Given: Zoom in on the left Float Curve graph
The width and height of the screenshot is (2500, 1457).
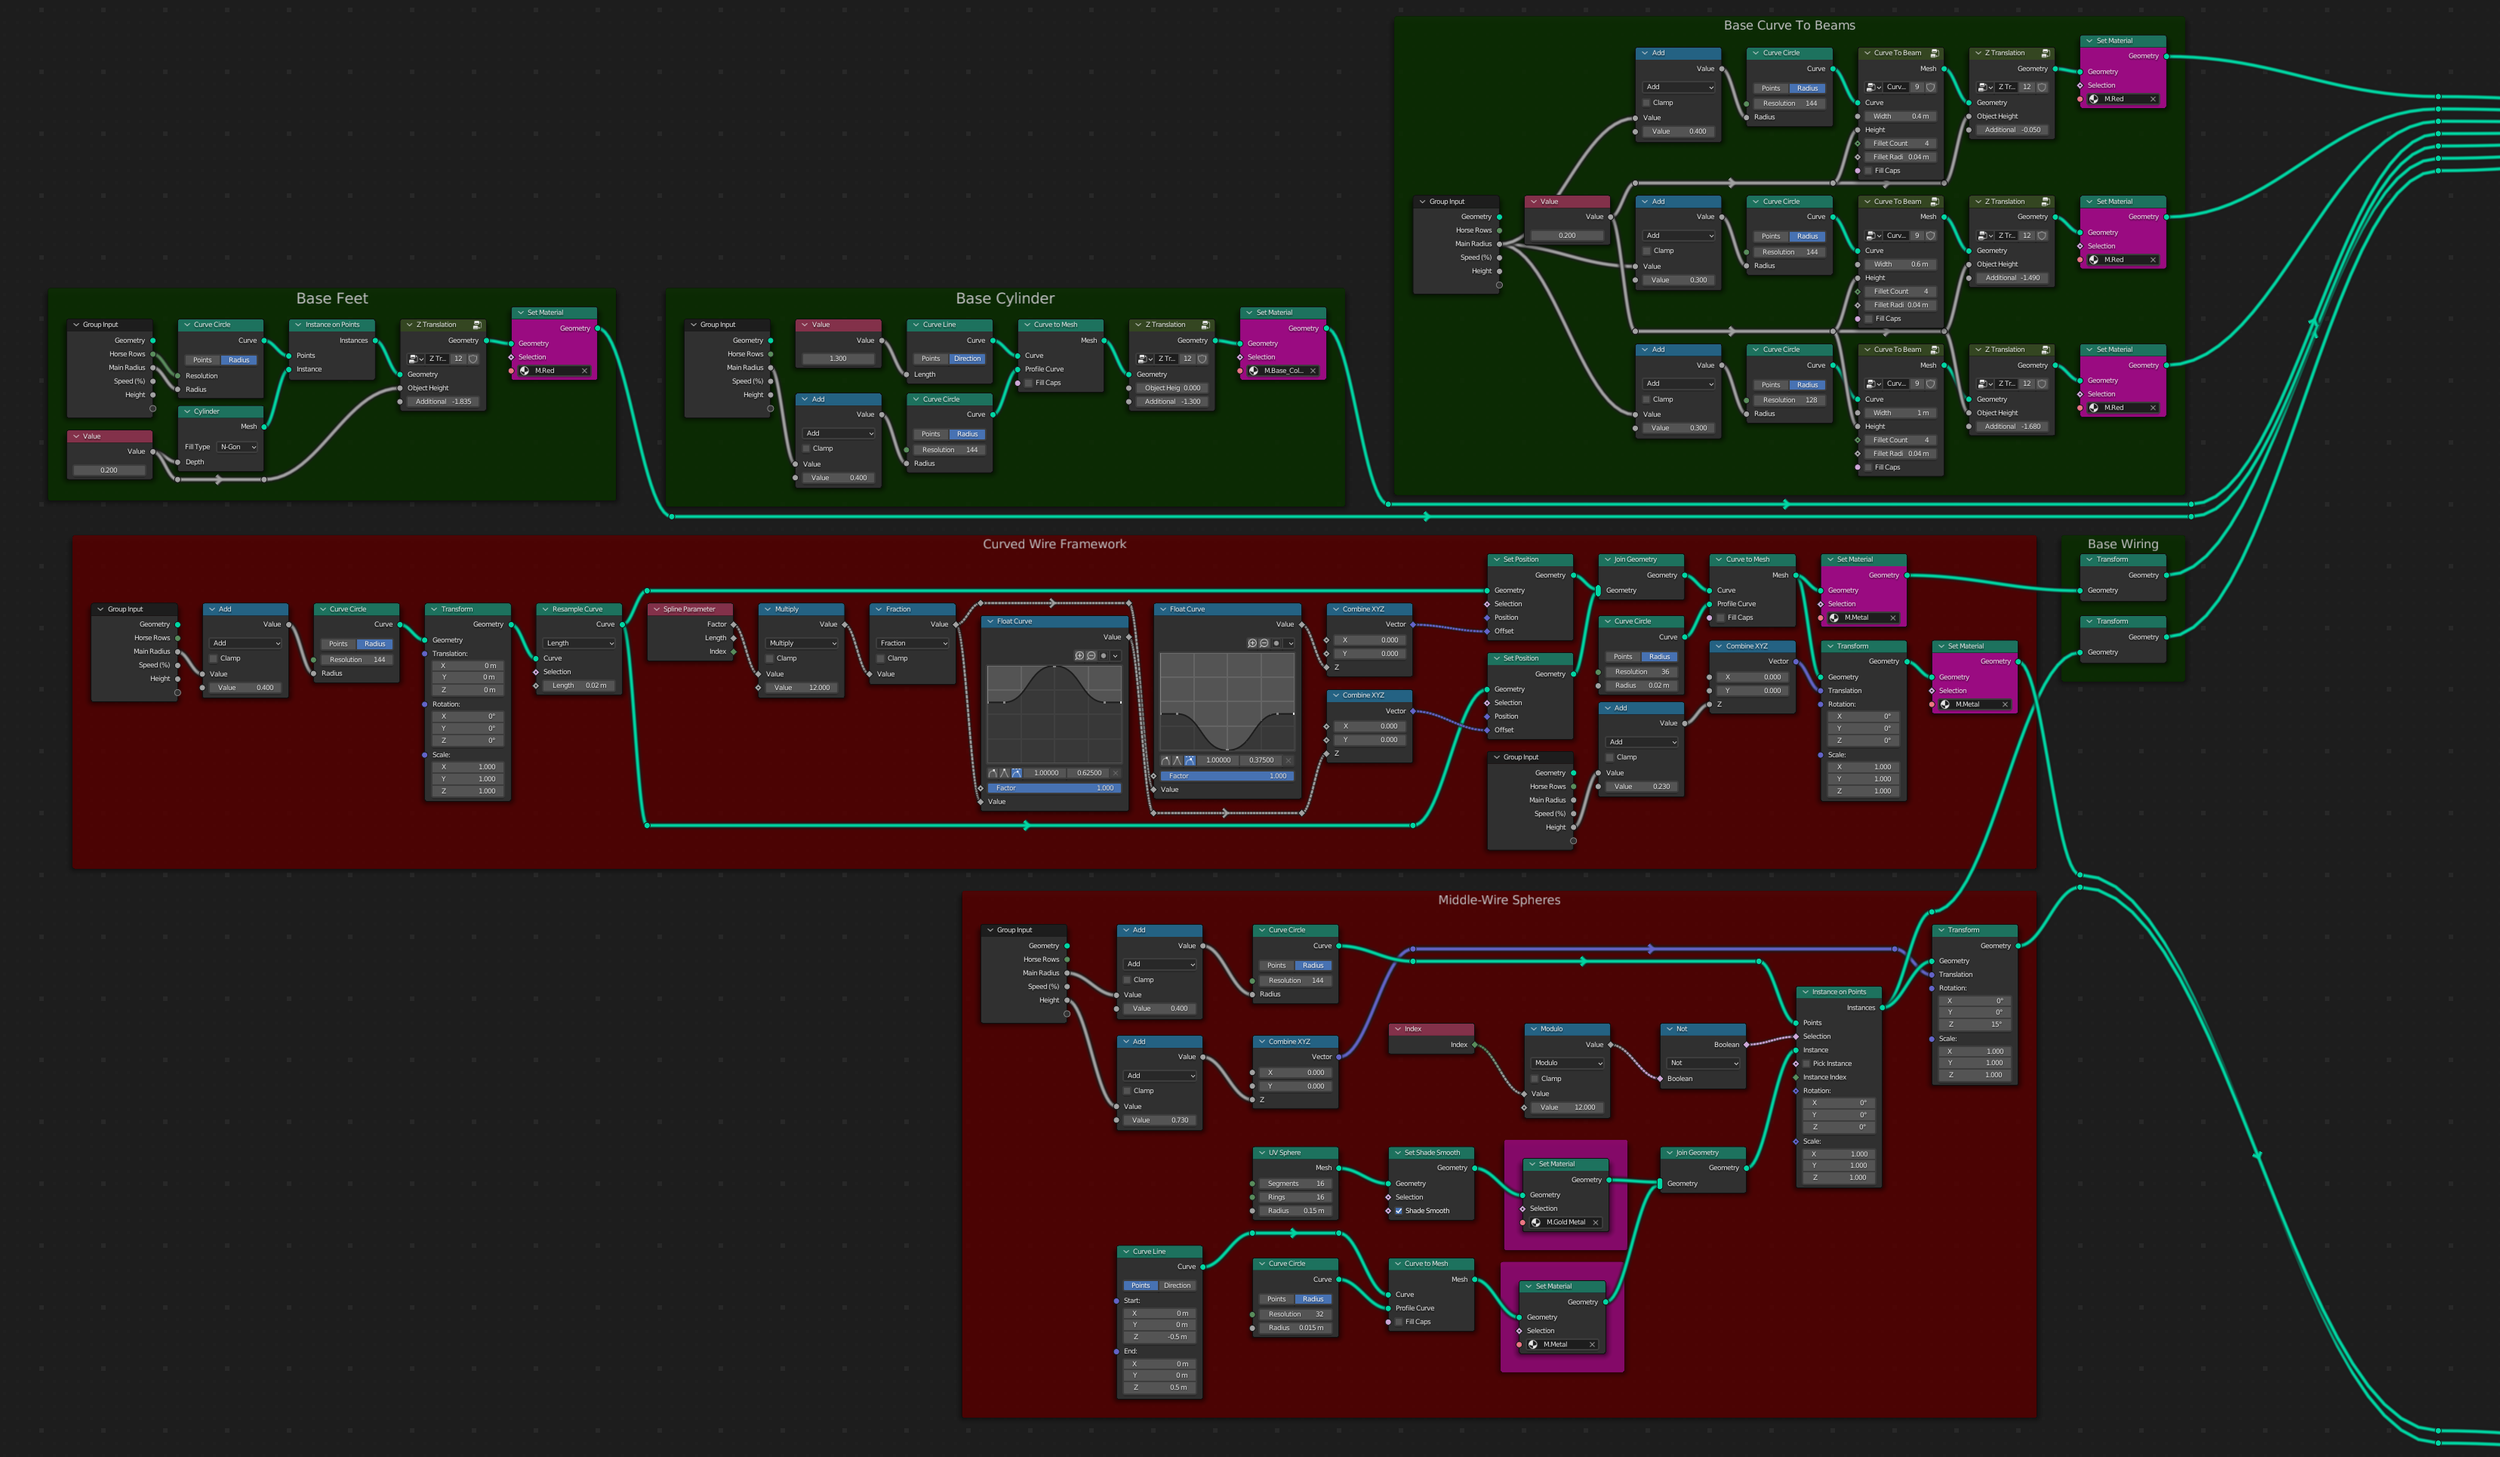Looking at the screenshot, I should tap(1079, 656).
